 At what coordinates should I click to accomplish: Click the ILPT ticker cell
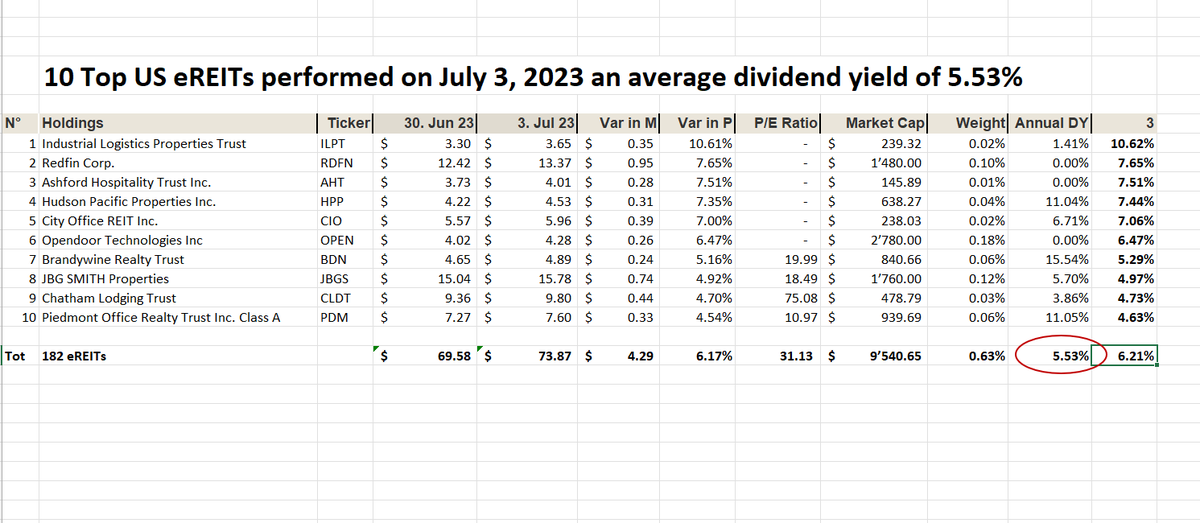click(345, 144)
